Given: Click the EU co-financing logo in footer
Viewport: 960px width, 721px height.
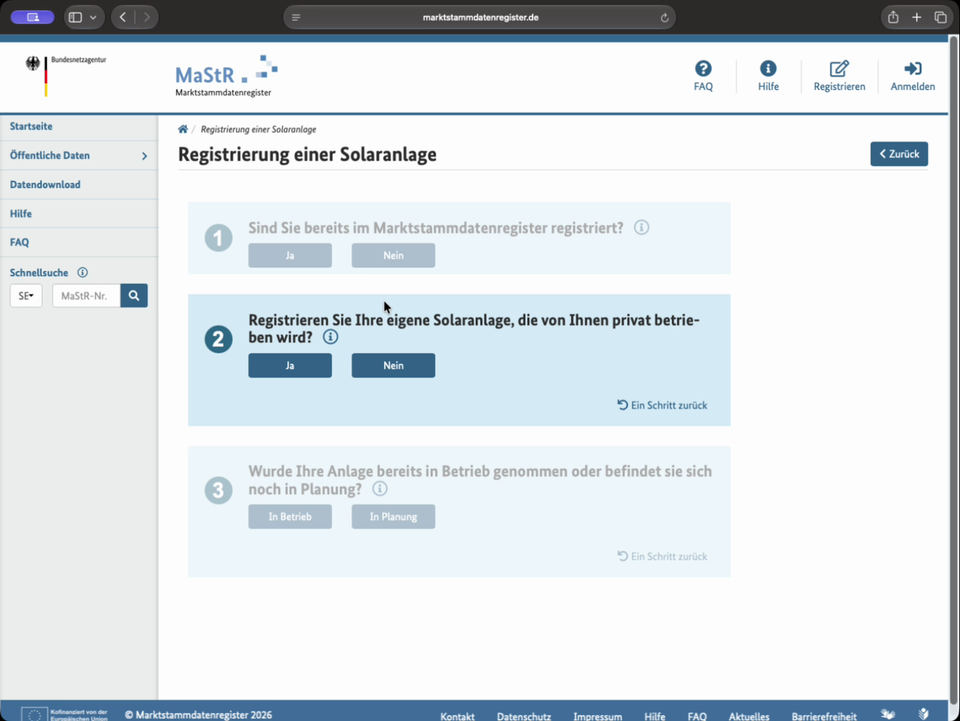Looking at the screenshot, I should pyautogui.click(x=64, y=714).
